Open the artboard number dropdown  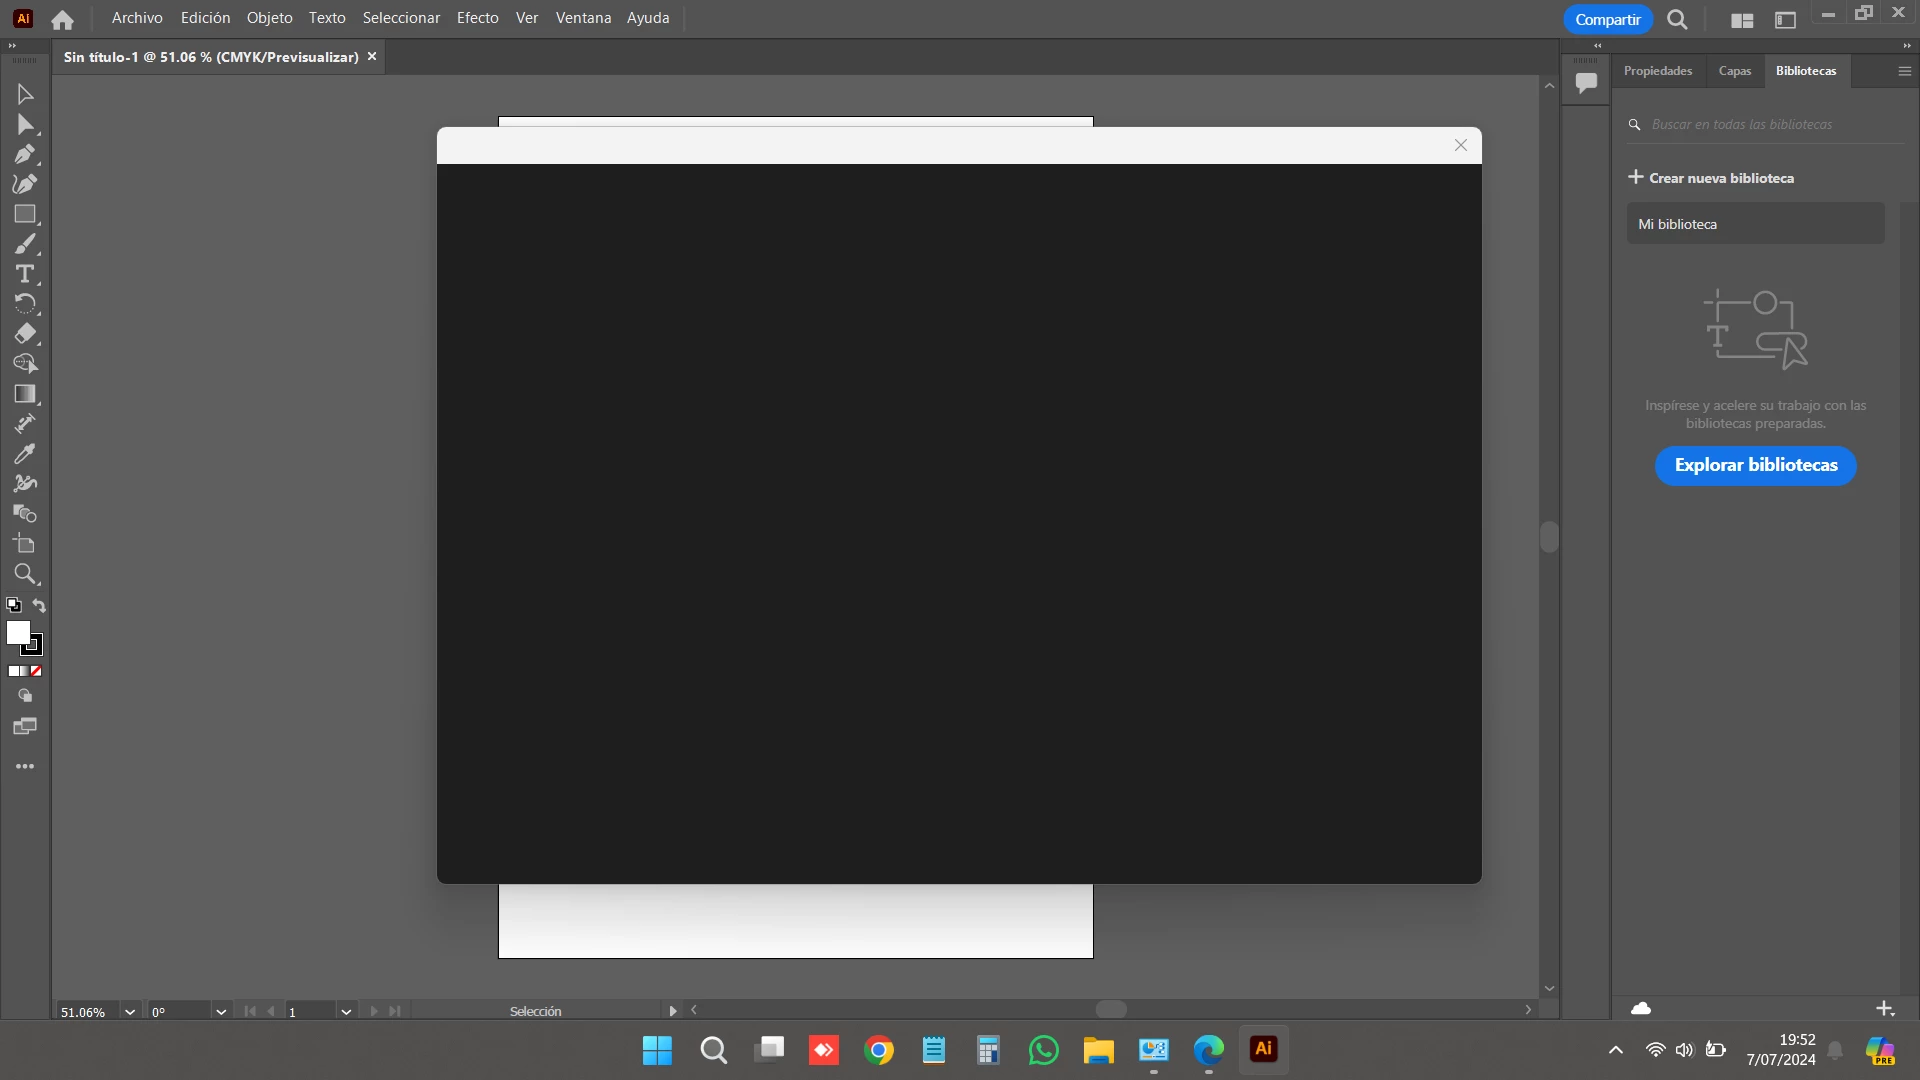coord(346,1012)
